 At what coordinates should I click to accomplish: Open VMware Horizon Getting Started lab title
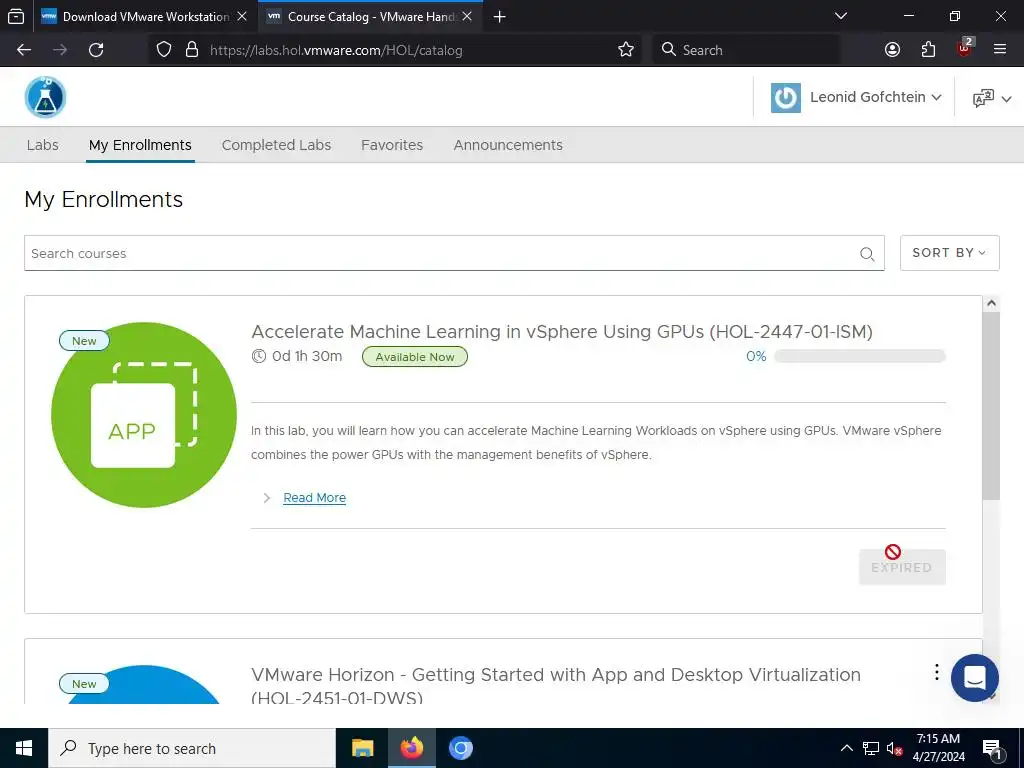556,686
